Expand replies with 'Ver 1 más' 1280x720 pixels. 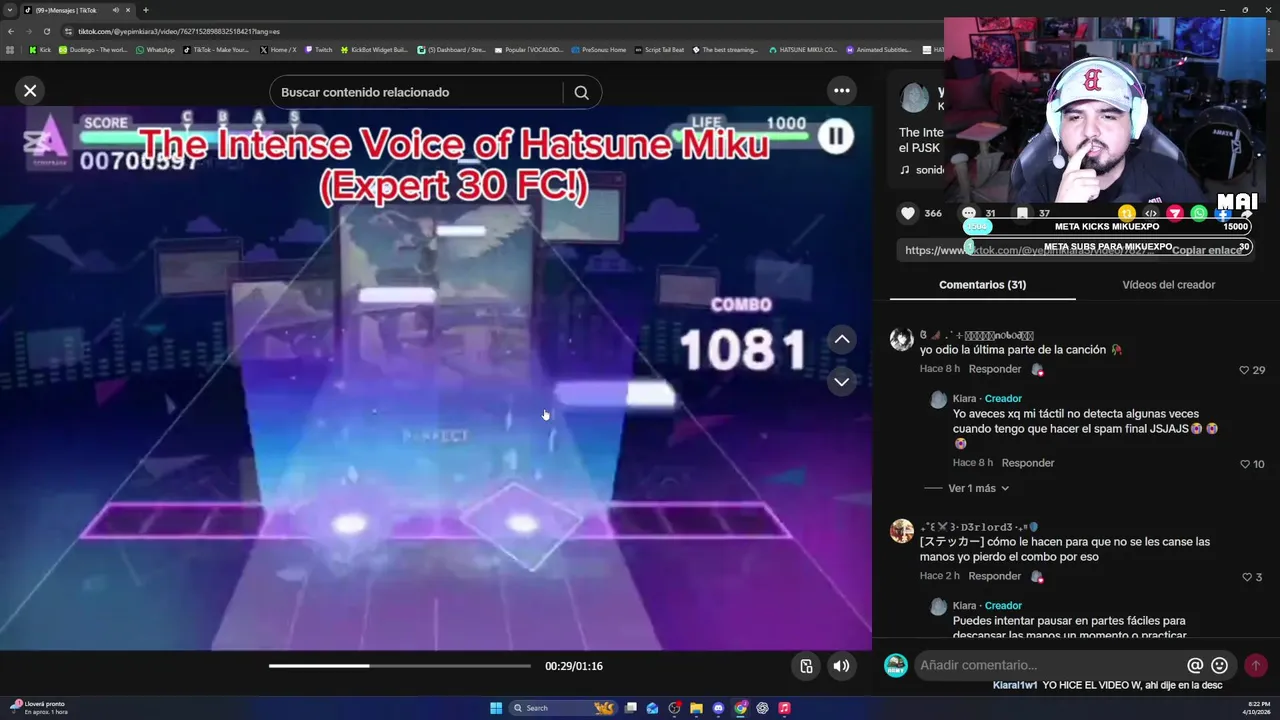978,488
